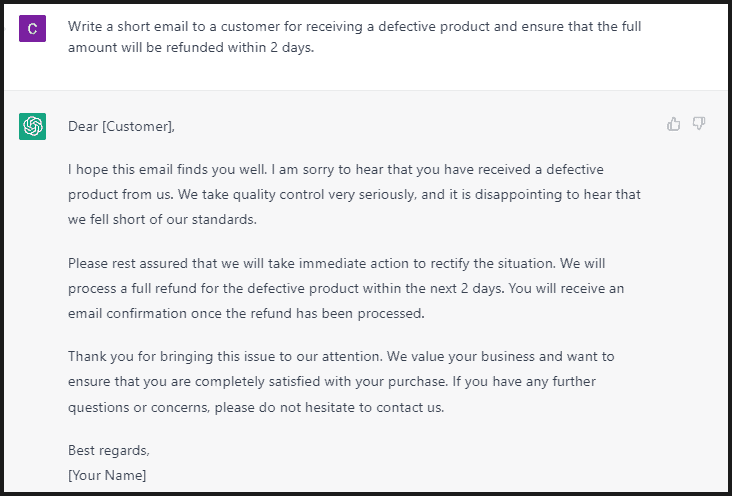The width and height of the screenshot is (732, 496).
Task: Click the purple user avatar labeled C
Action: tap(32, 29)
